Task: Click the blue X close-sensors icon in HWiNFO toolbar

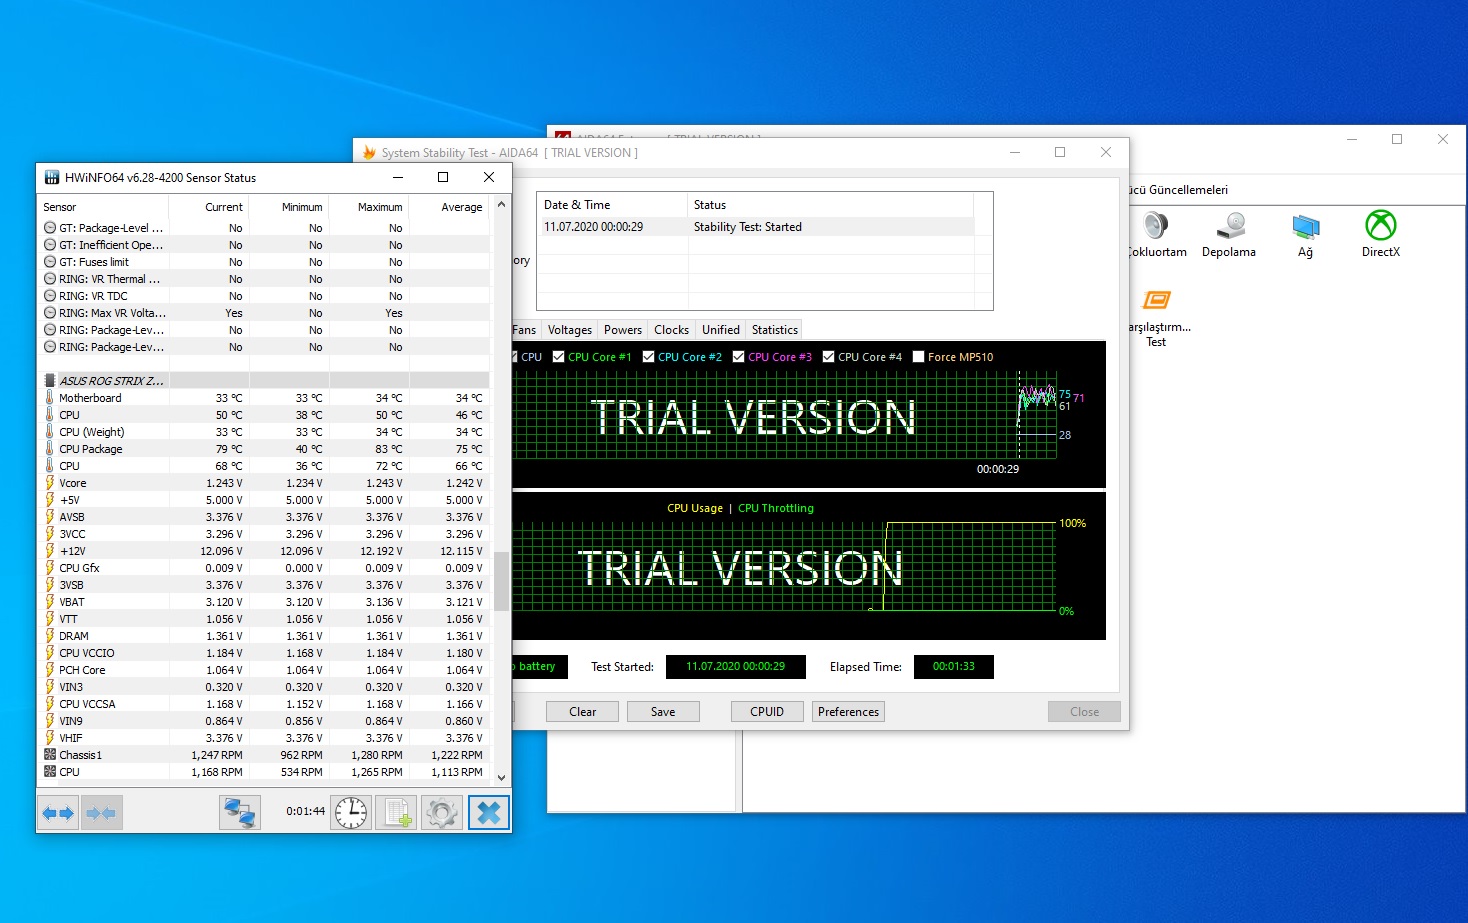Action: tap(488, 813)
